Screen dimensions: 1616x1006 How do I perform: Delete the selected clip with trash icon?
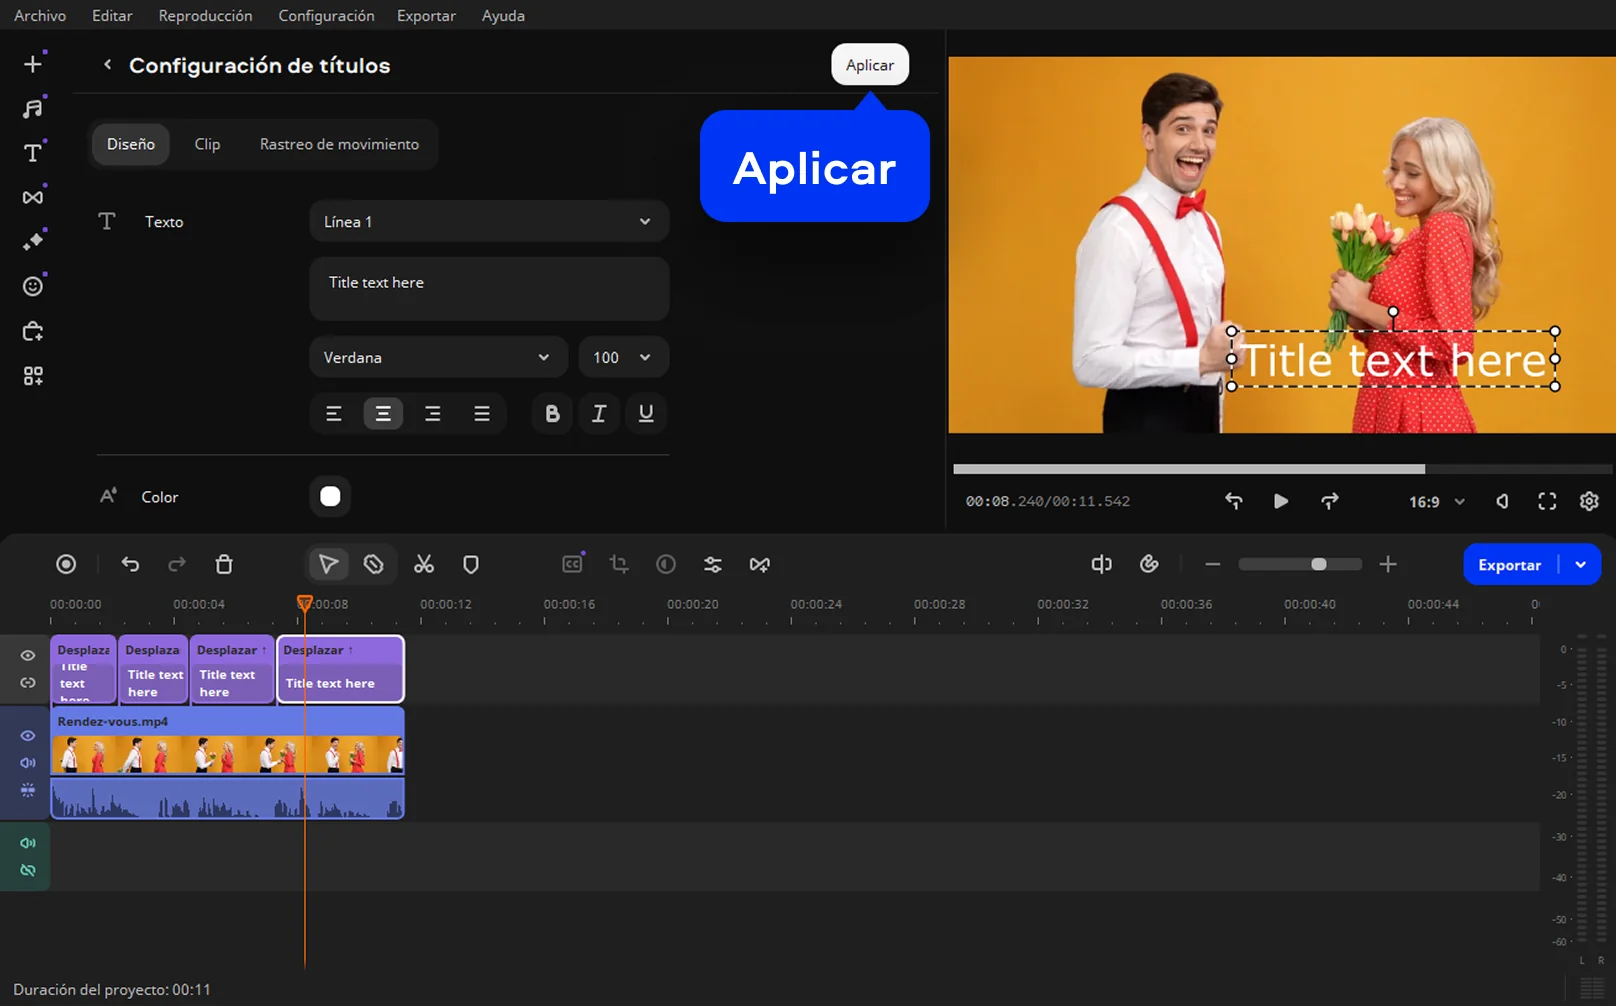[224, 565]
